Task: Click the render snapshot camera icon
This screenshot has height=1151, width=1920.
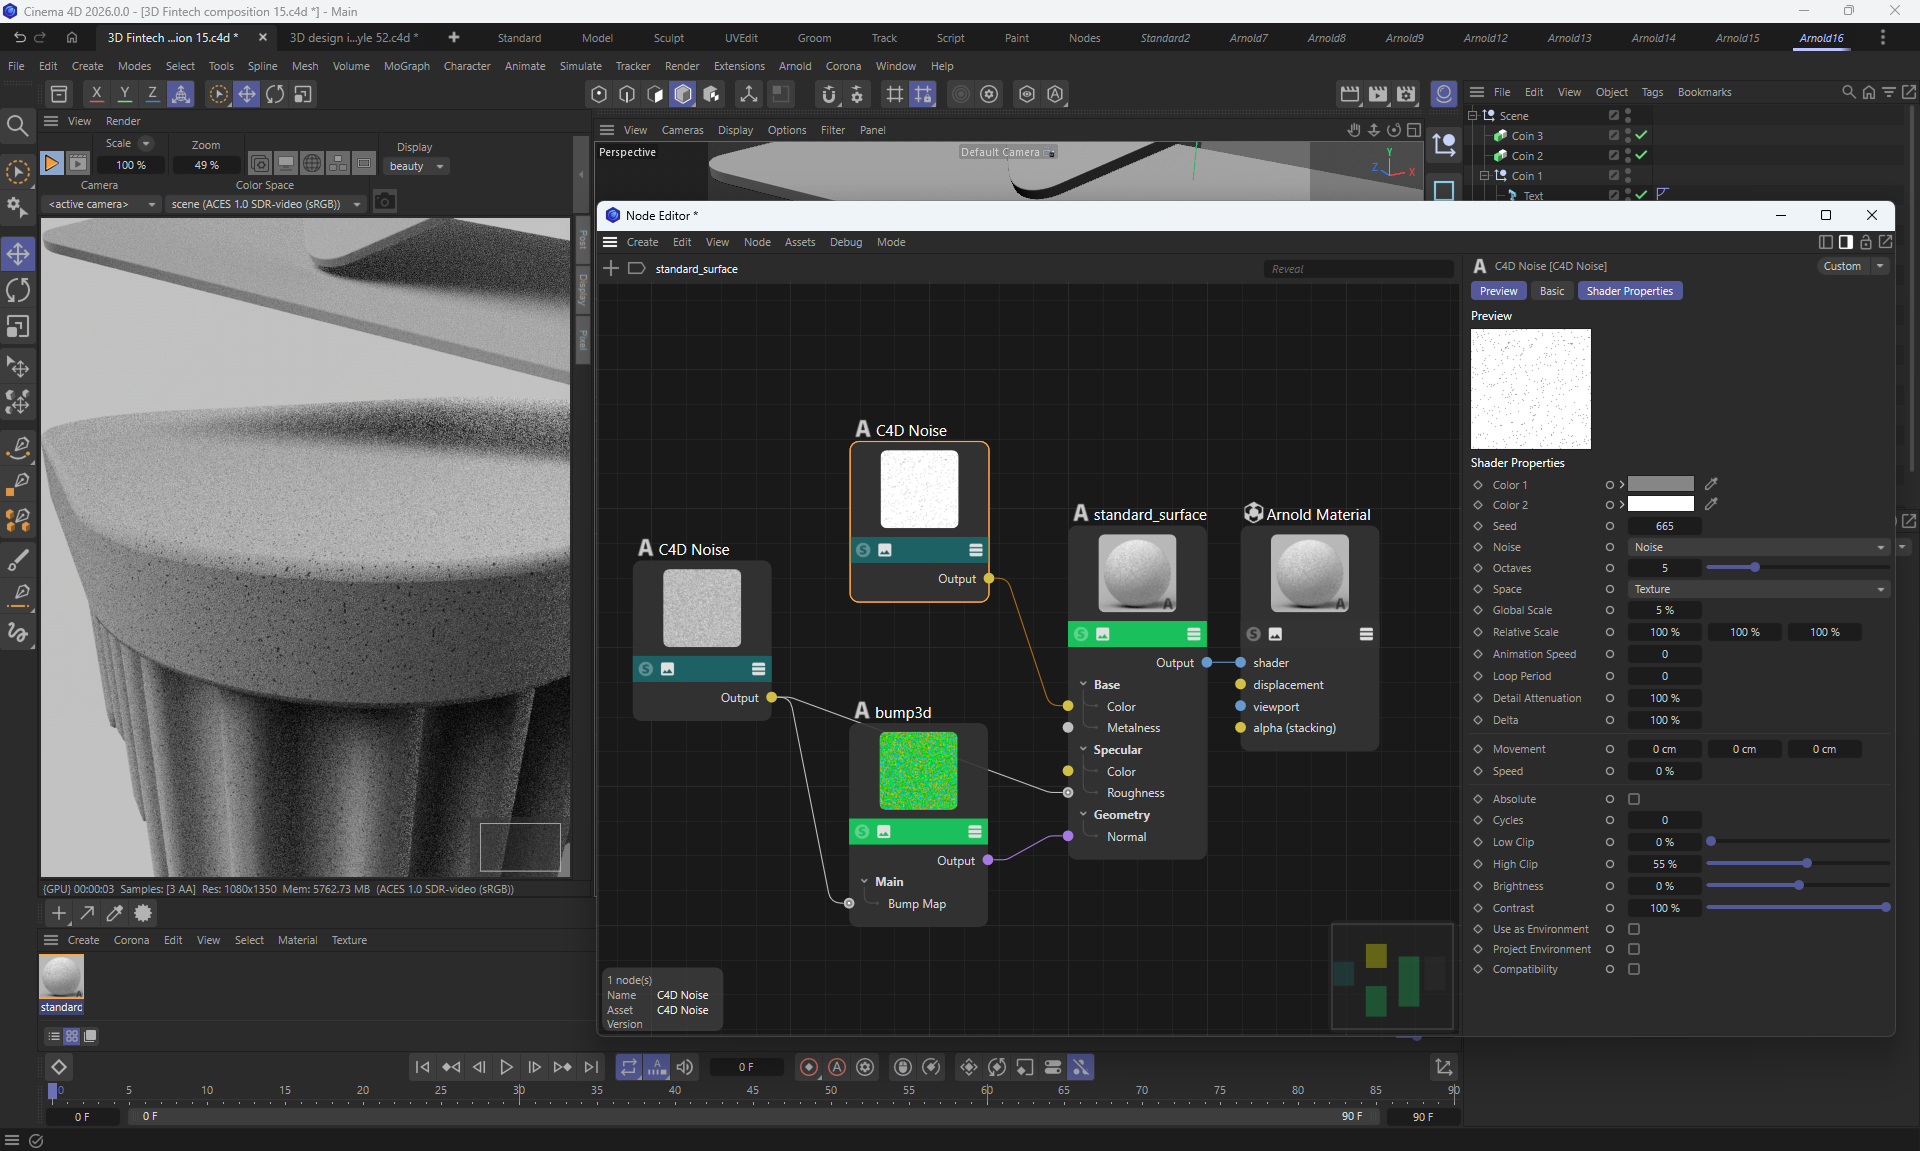Action: tap(385, 203)
